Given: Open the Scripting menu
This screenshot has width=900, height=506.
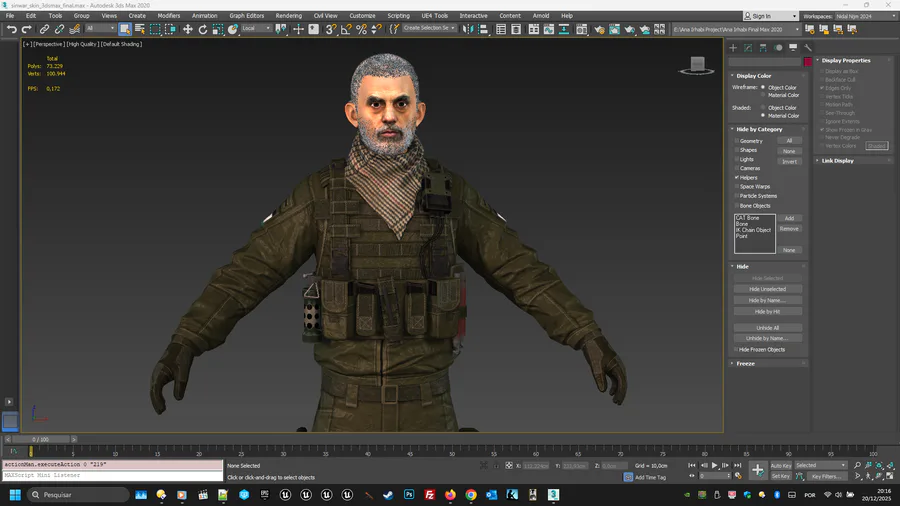Looking at the screenshot, I should coord(398,15).
